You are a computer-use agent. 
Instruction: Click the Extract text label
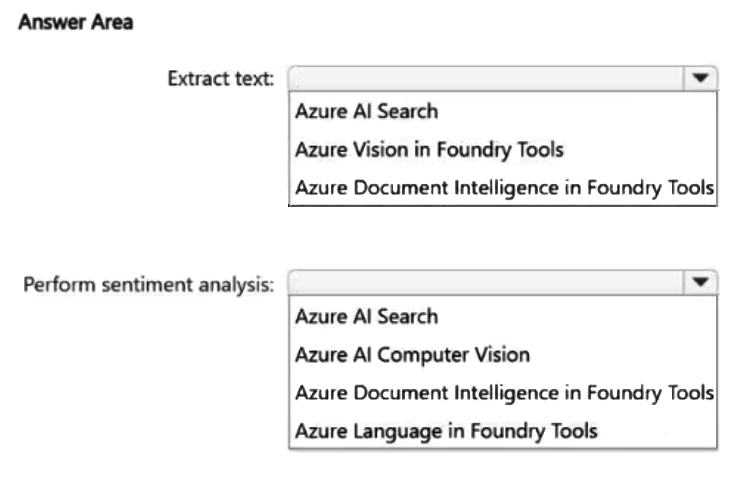(x=221, y=78)
